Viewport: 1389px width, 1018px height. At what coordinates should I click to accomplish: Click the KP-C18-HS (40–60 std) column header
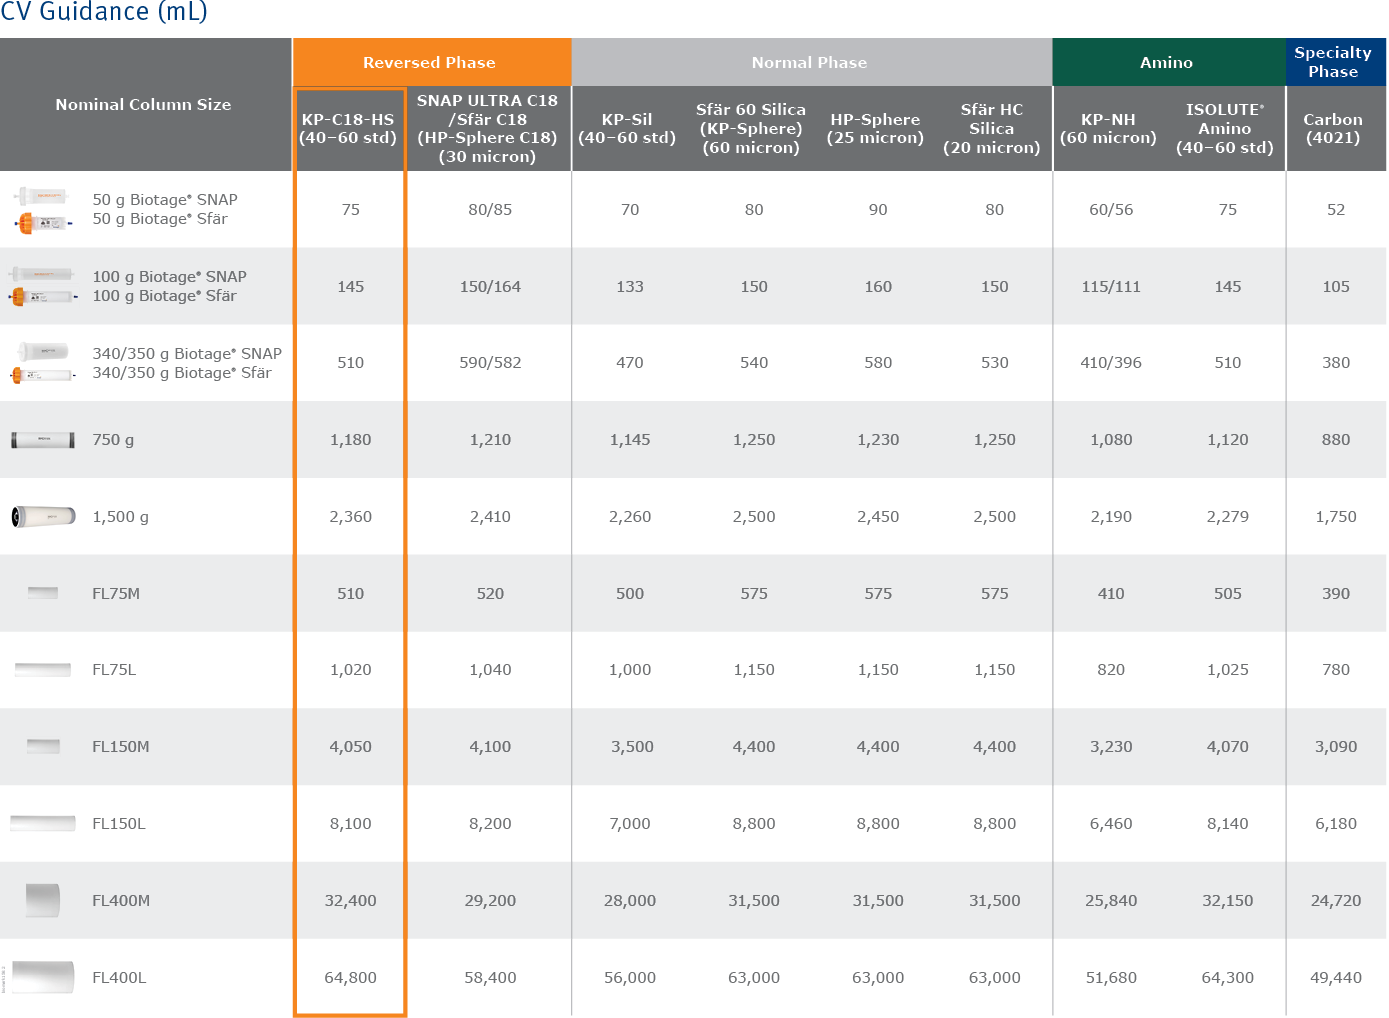click(348, 128)
